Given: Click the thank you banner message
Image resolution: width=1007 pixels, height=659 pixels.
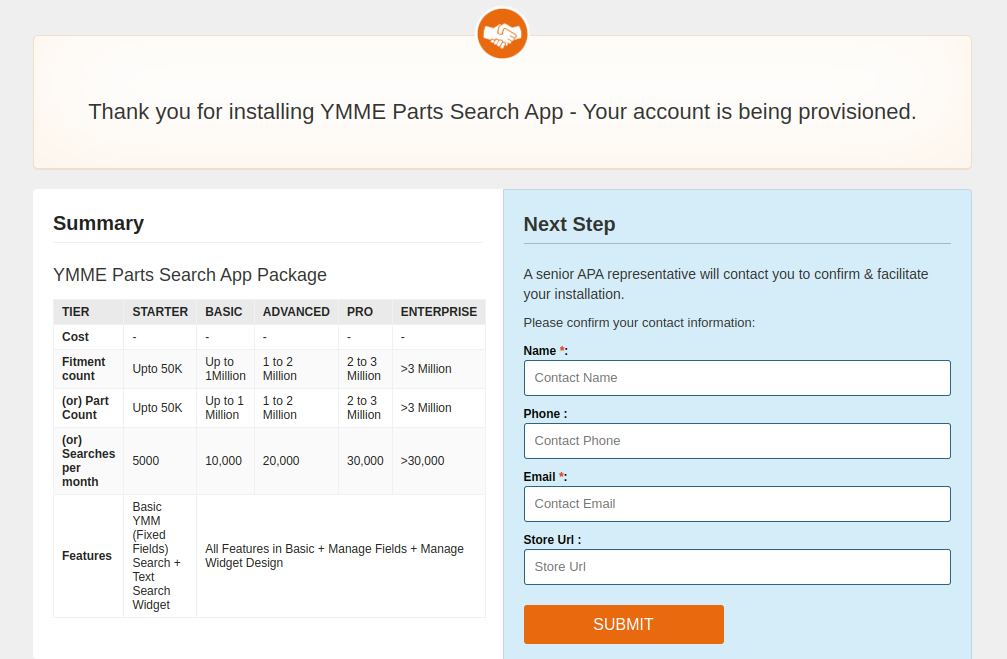Looking at the screenshot, I should pyautogui.click(x=502, y=112).
